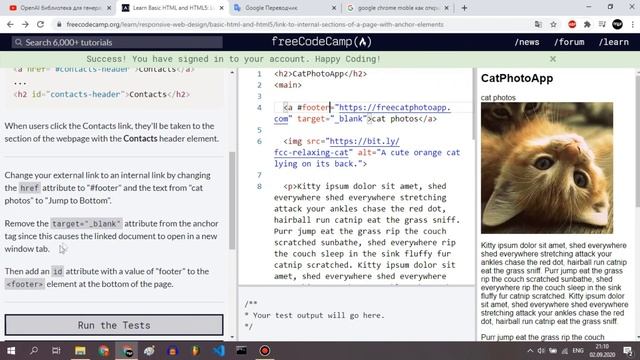
Task: Click Run the Tests button
Action: [x=114, y=325]
